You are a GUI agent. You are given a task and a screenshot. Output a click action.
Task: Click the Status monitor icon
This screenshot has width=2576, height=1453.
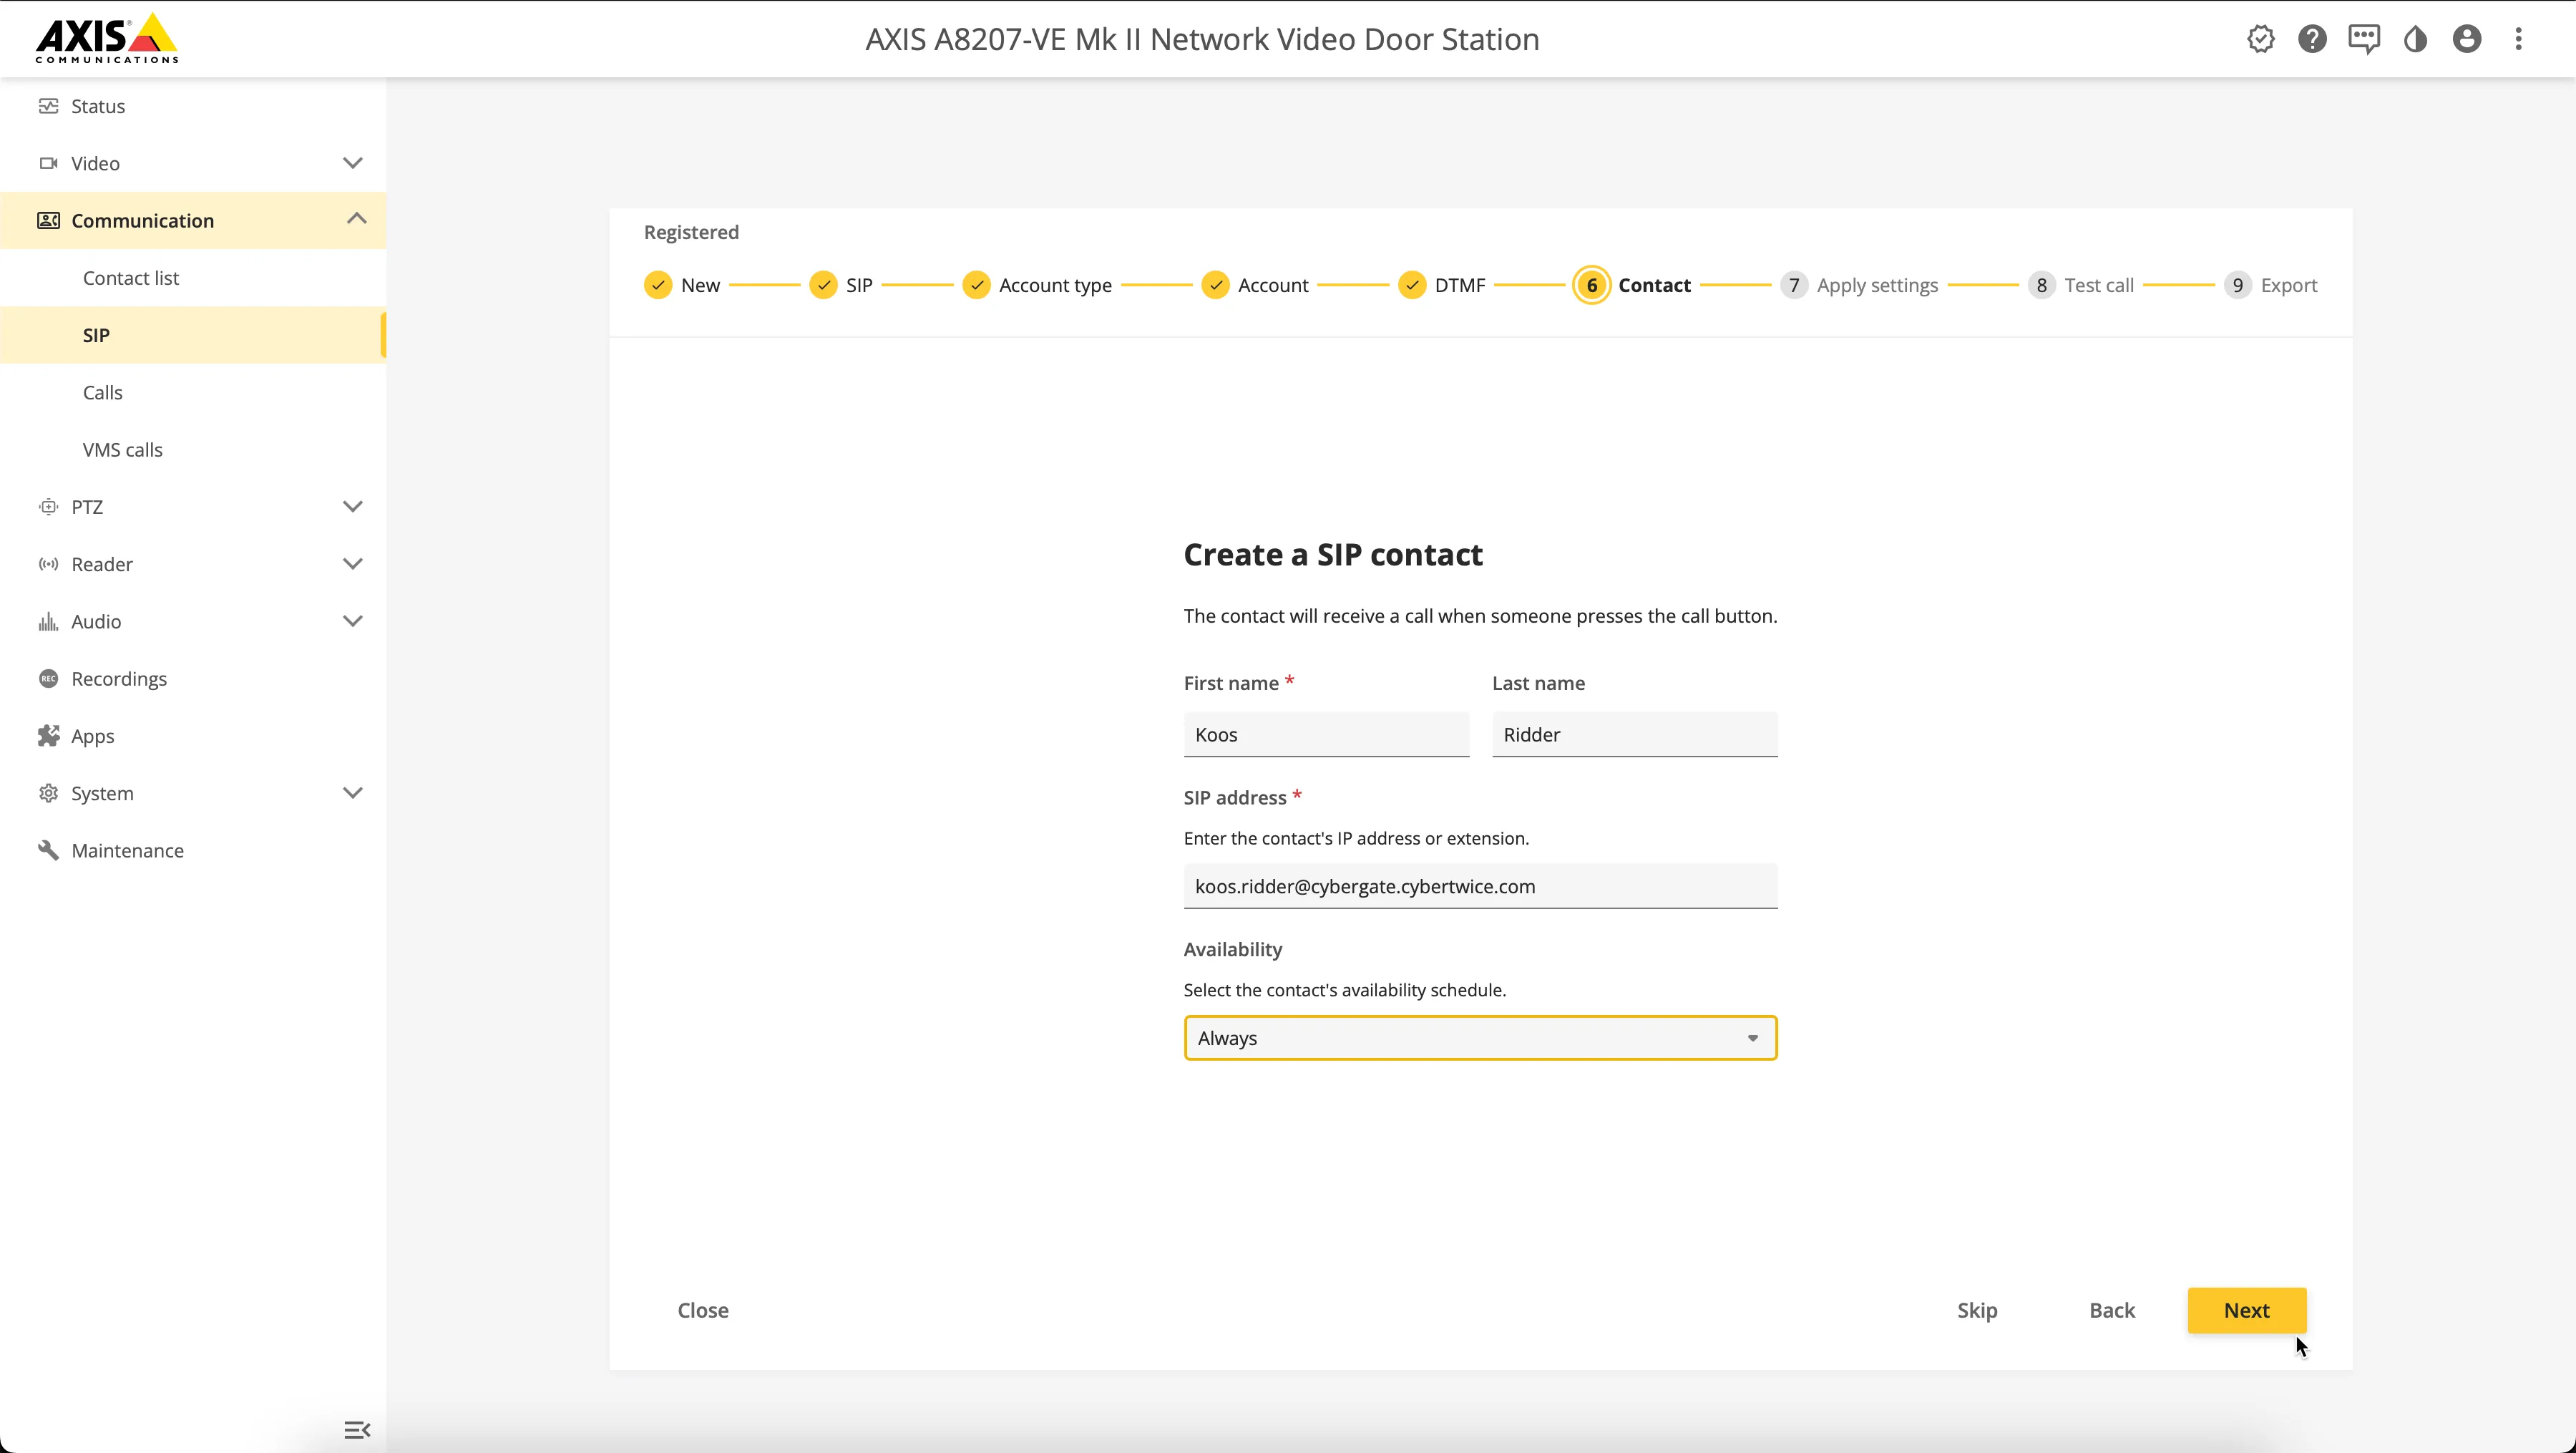click(x=48, y=106)
